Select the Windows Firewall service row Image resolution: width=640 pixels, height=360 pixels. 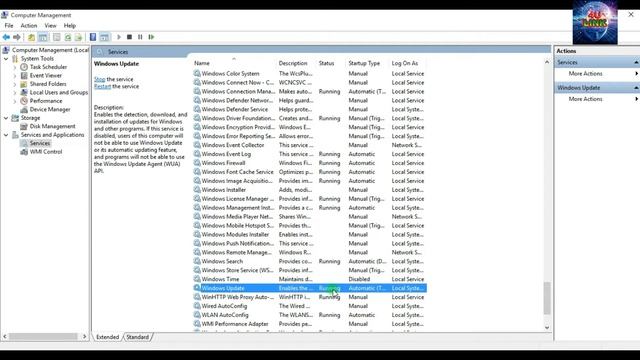point(310,163)
